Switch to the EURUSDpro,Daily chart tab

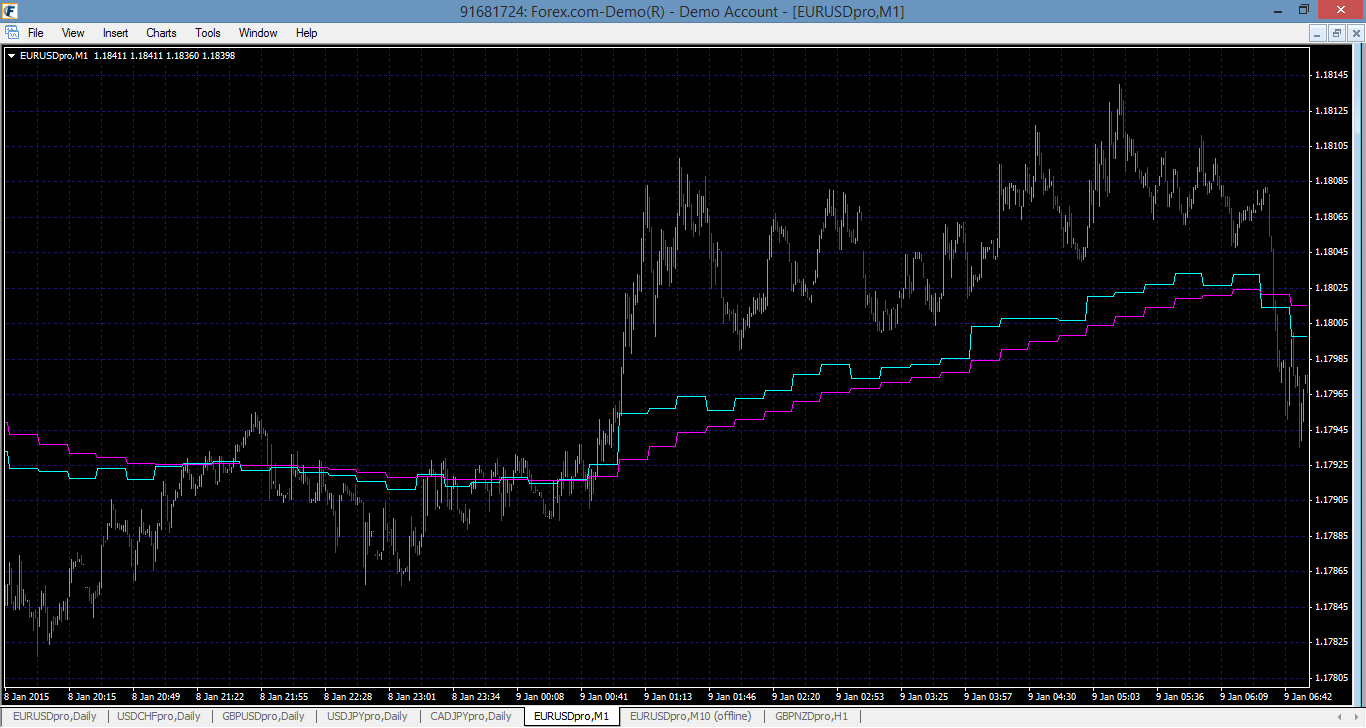coord(55,716)
